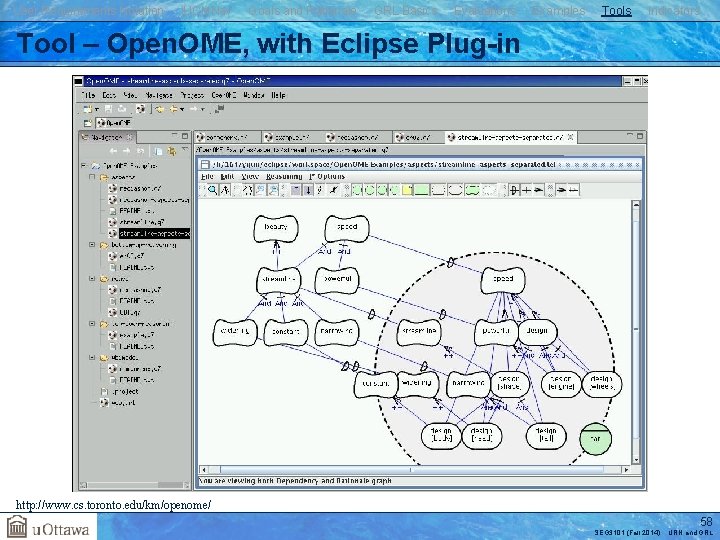Open the View menu in diagram window
720x540 pixels.
(250, 176)
